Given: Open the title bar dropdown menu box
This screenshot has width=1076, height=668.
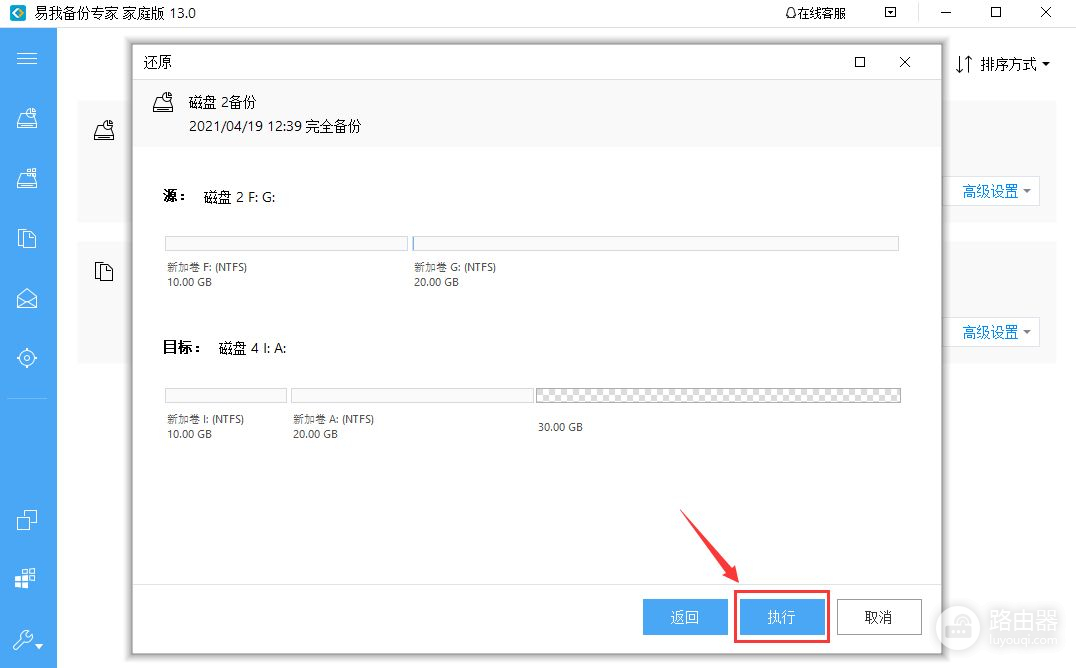Looking at the screenshot, I should 891,13.
